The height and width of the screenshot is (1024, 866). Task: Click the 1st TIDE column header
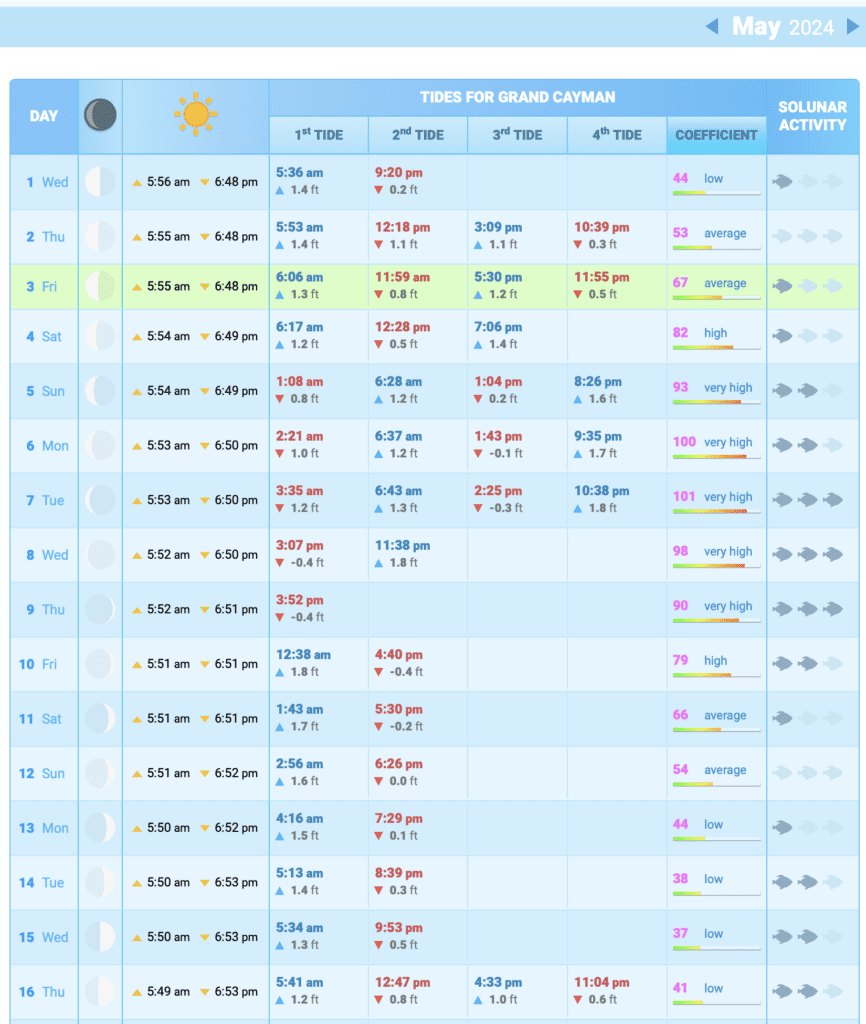coord(318,135)
